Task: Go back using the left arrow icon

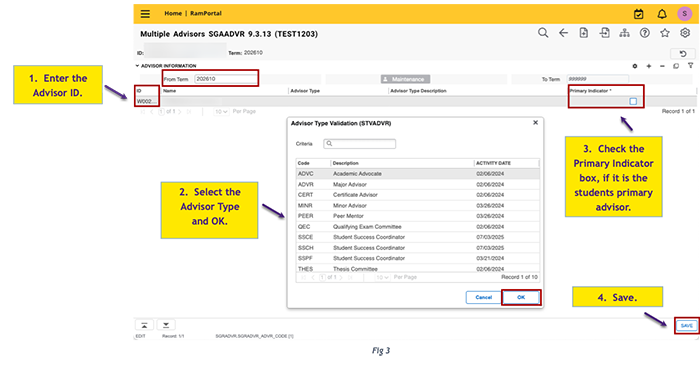Action: pos(563,33)
